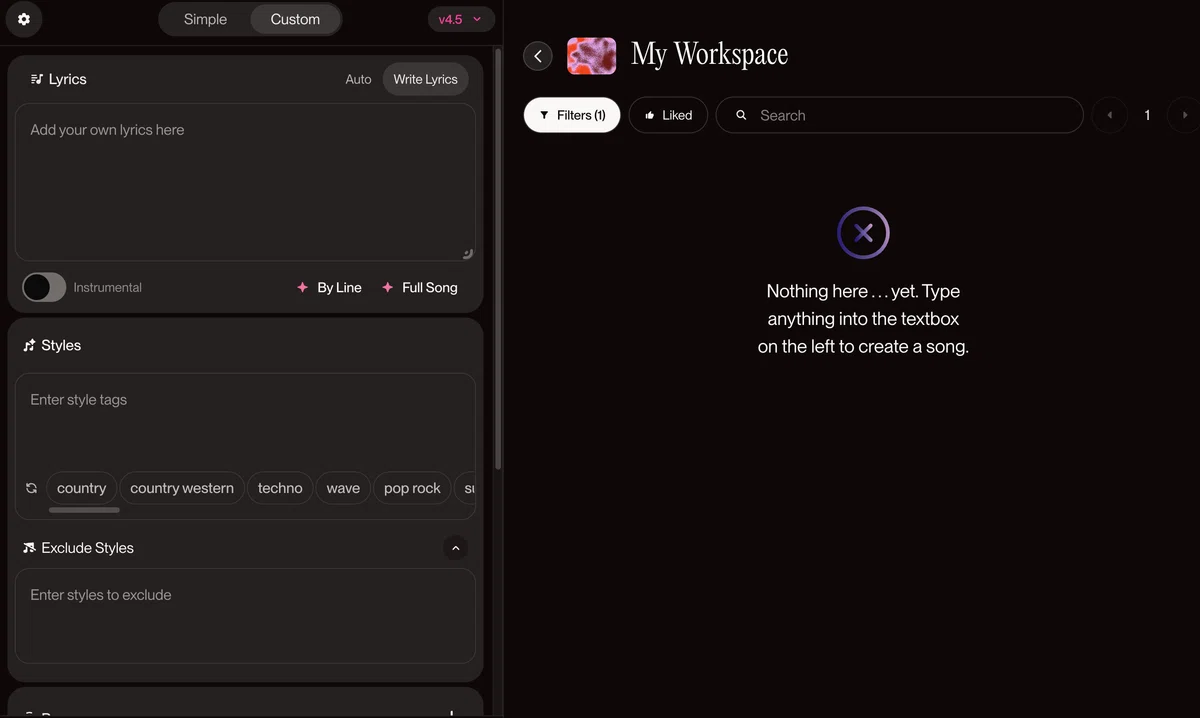Collapse the Exclude Styles section

pyautogui.click(x=455, y=548)
